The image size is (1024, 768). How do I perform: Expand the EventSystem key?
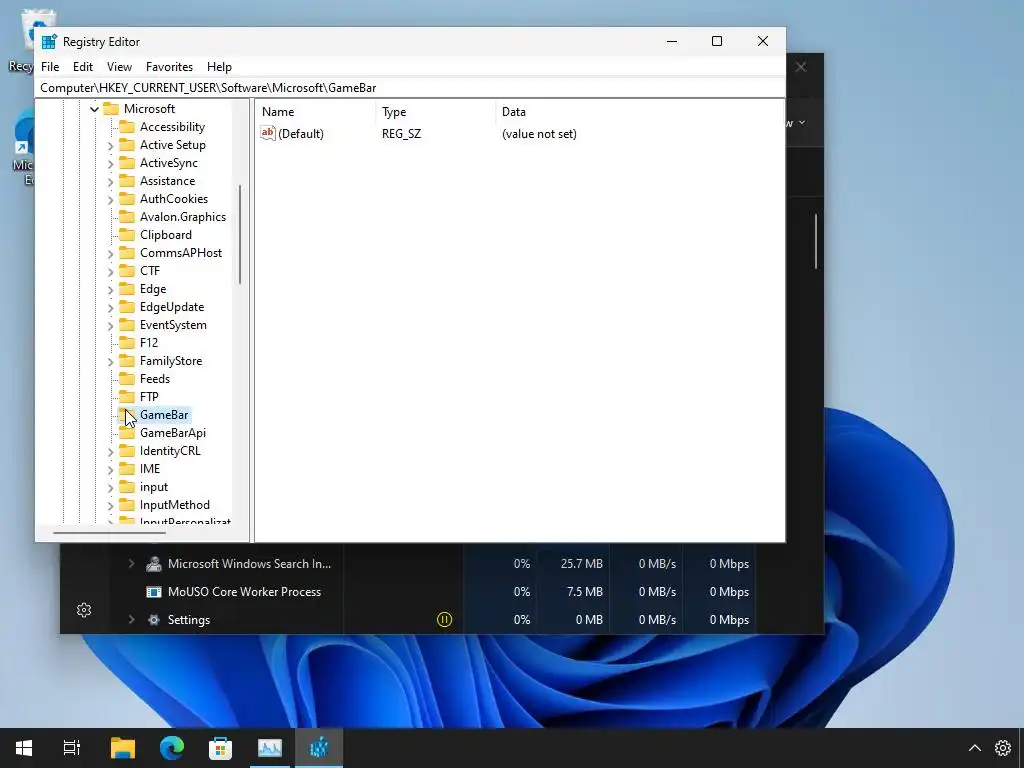(x=110, y=325)
